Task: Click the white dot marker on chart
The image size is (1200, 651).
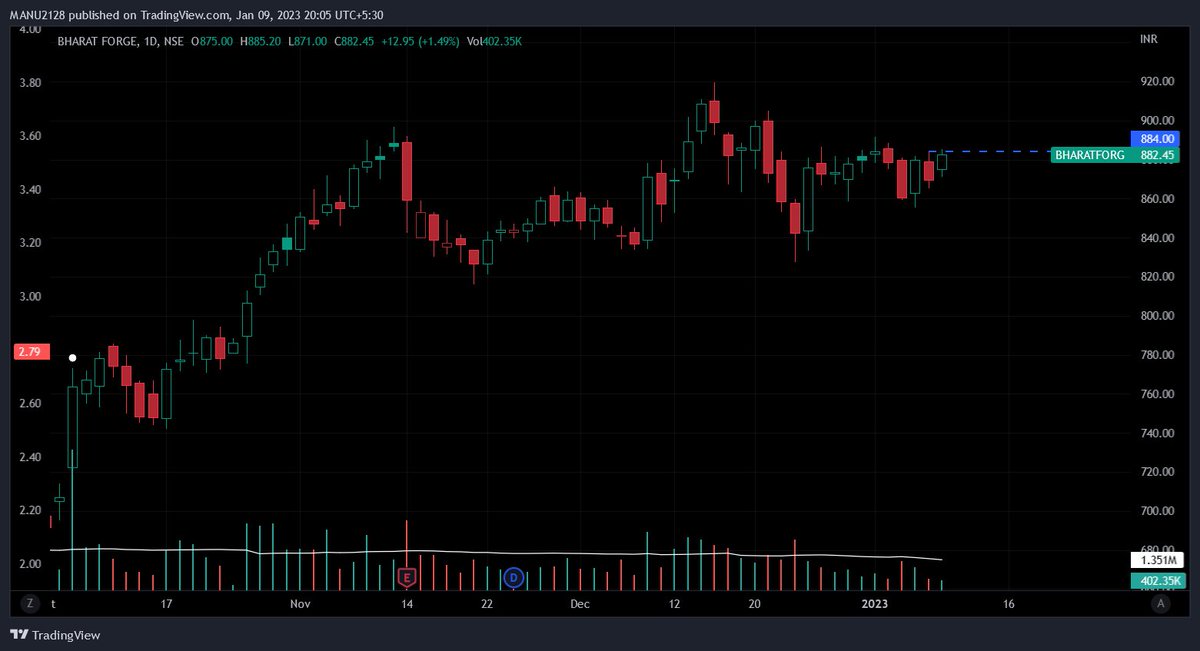Action: (72, 358)
